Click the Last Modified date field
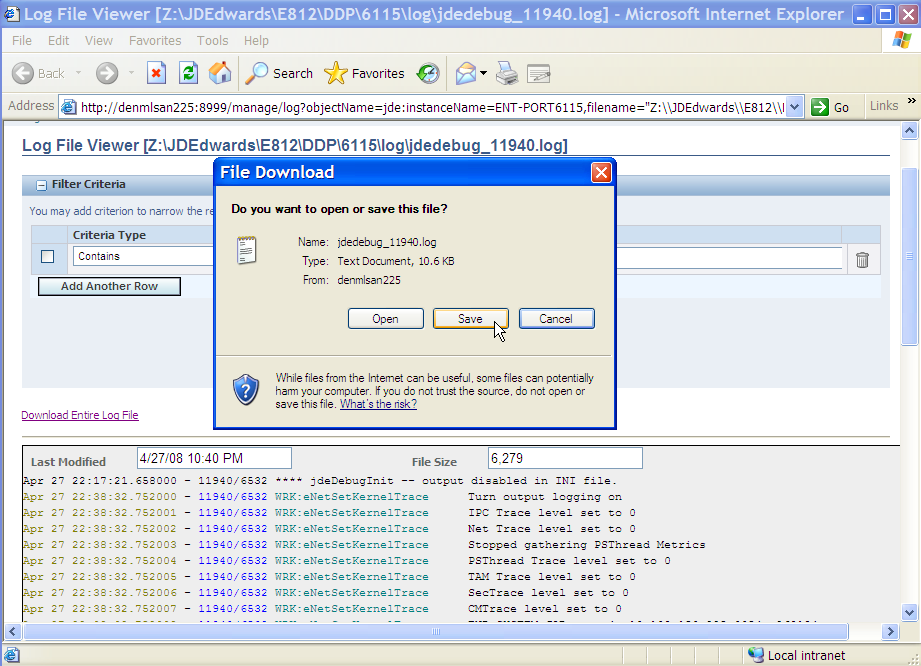The height and width of the screenshot is (666, 921). point(214,458)
